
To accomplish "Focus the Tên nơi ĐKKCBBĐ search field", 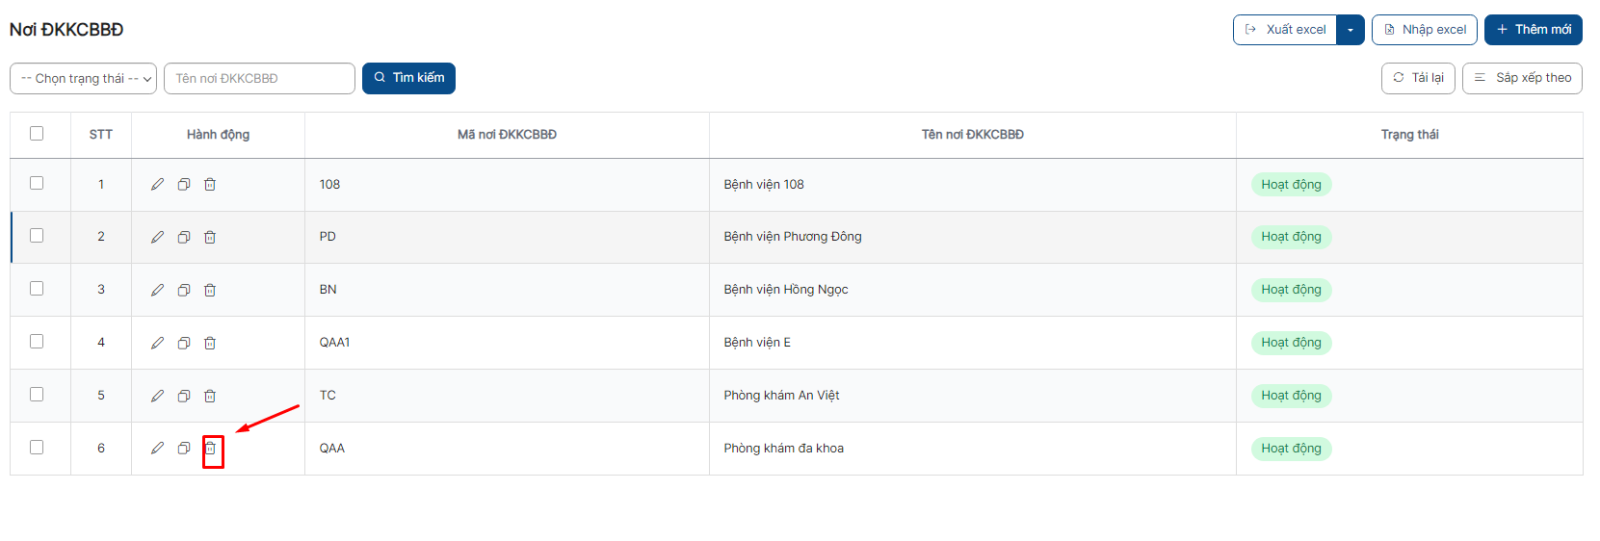I will (259, 78).
